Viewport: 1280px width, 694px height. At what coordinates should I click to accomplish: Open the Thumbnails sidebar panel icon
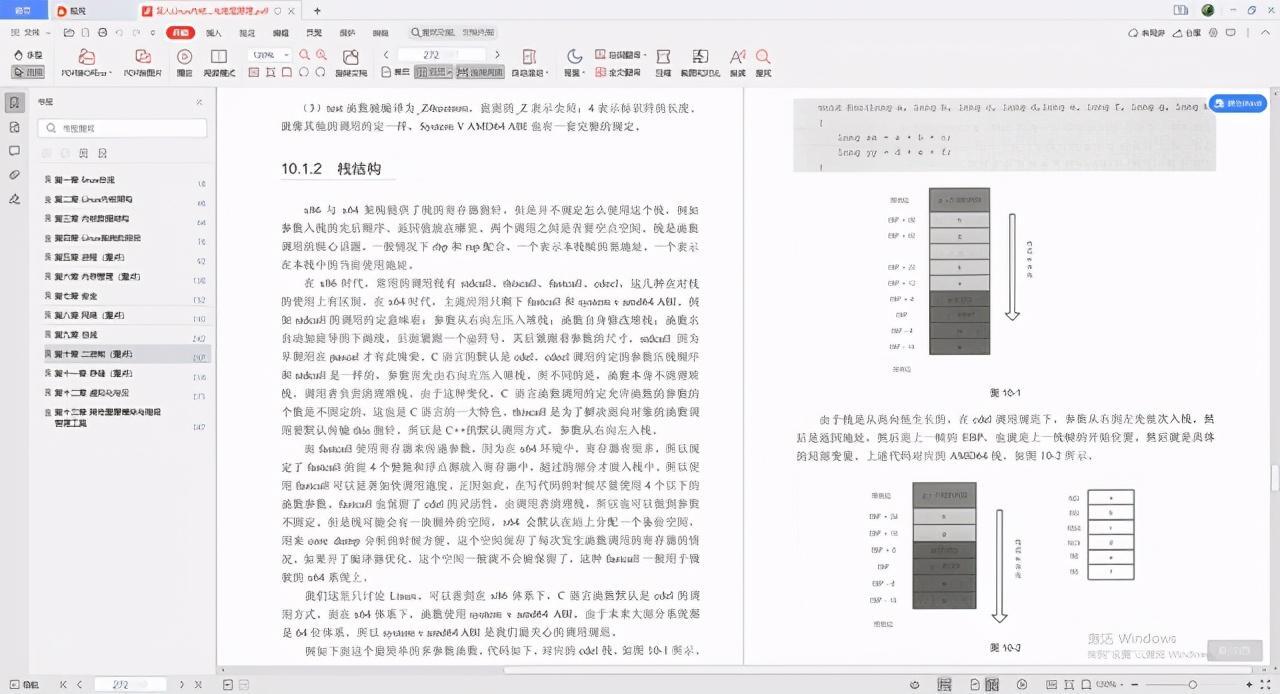(15, 127)
